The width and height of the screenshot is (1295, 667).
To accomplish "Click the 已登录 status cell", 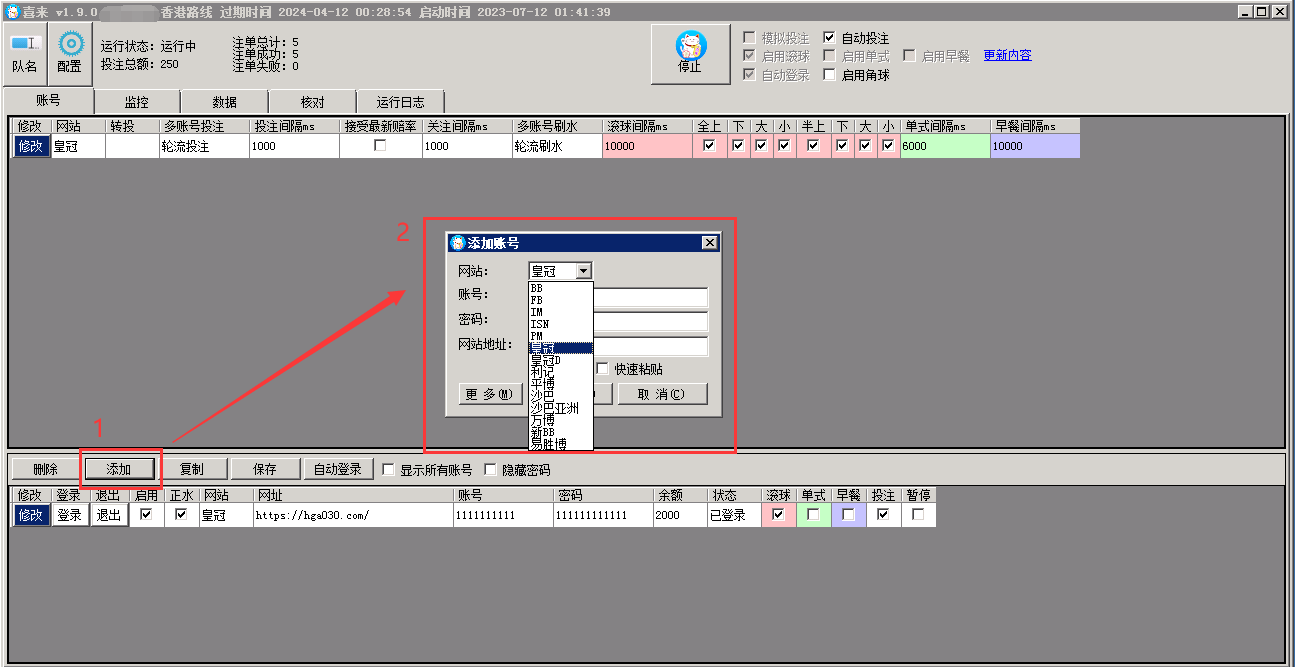I will click(x=733, y=515).
